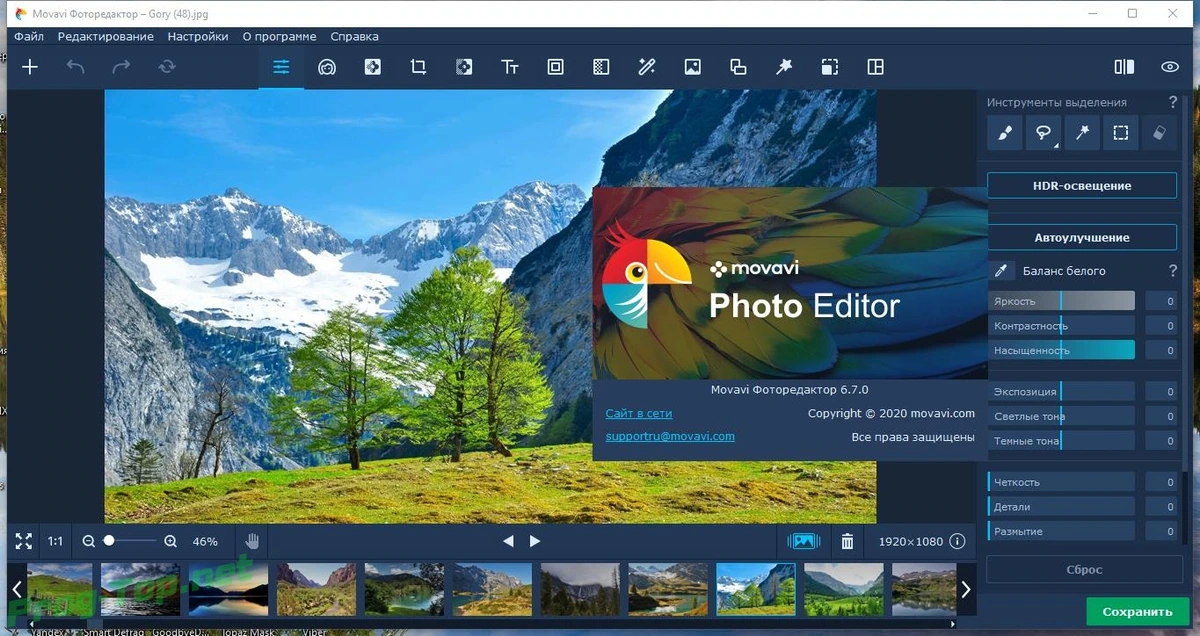
Task: Go to previous photo with left triangle
Action: [x=508, y=541]
